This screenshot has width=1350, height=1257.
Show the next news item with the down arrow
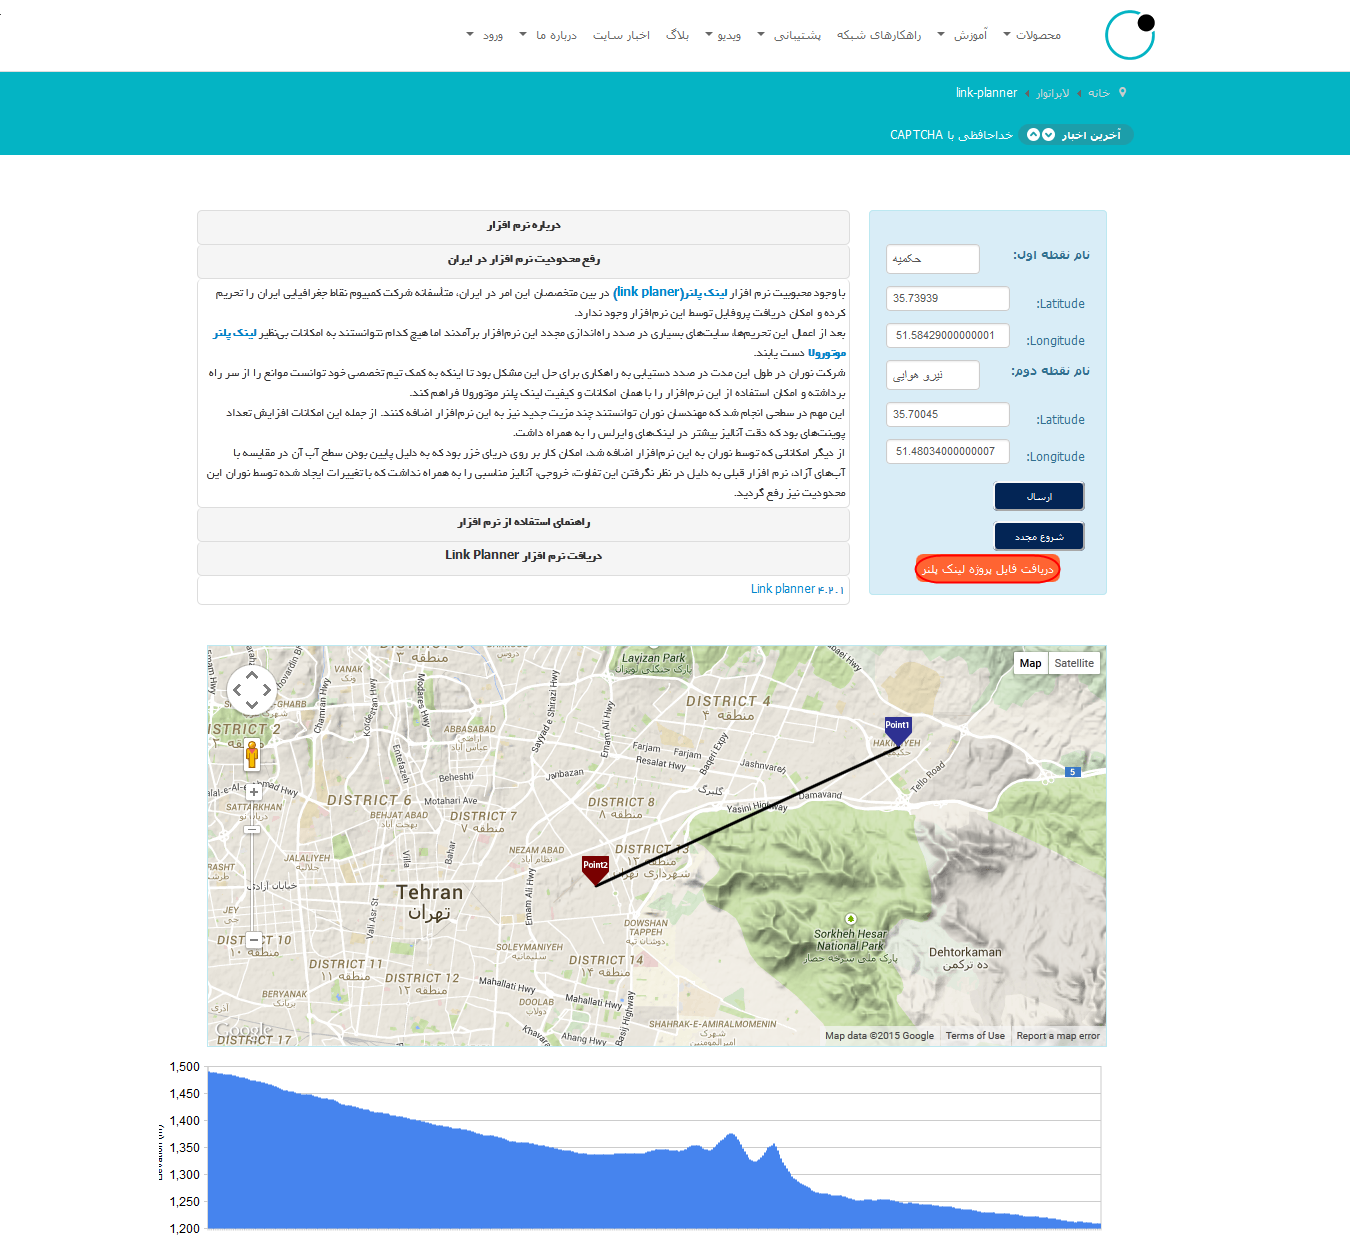(1048, 135)
